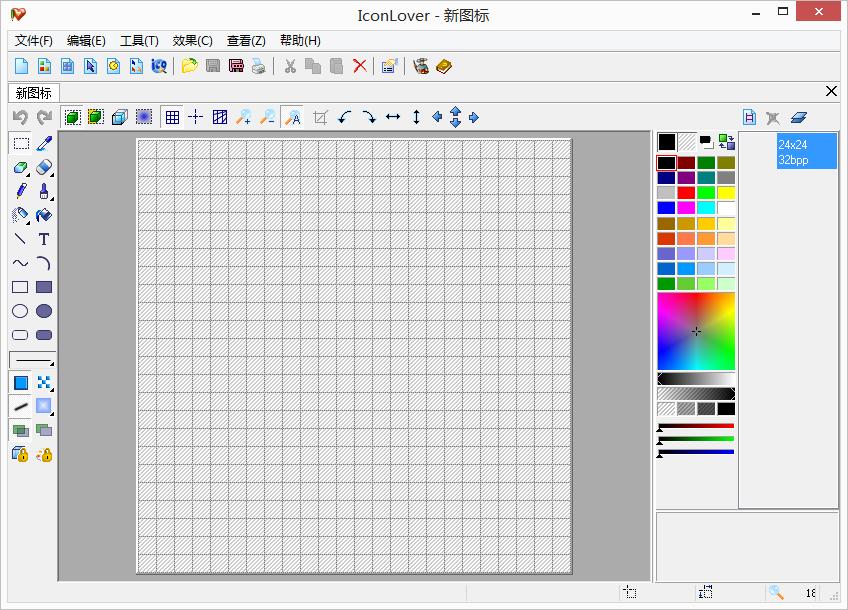The height and width of the screenshot is (610, 848).
Task: Select the Ellipse drawing tool
Action: click(22, 311)
